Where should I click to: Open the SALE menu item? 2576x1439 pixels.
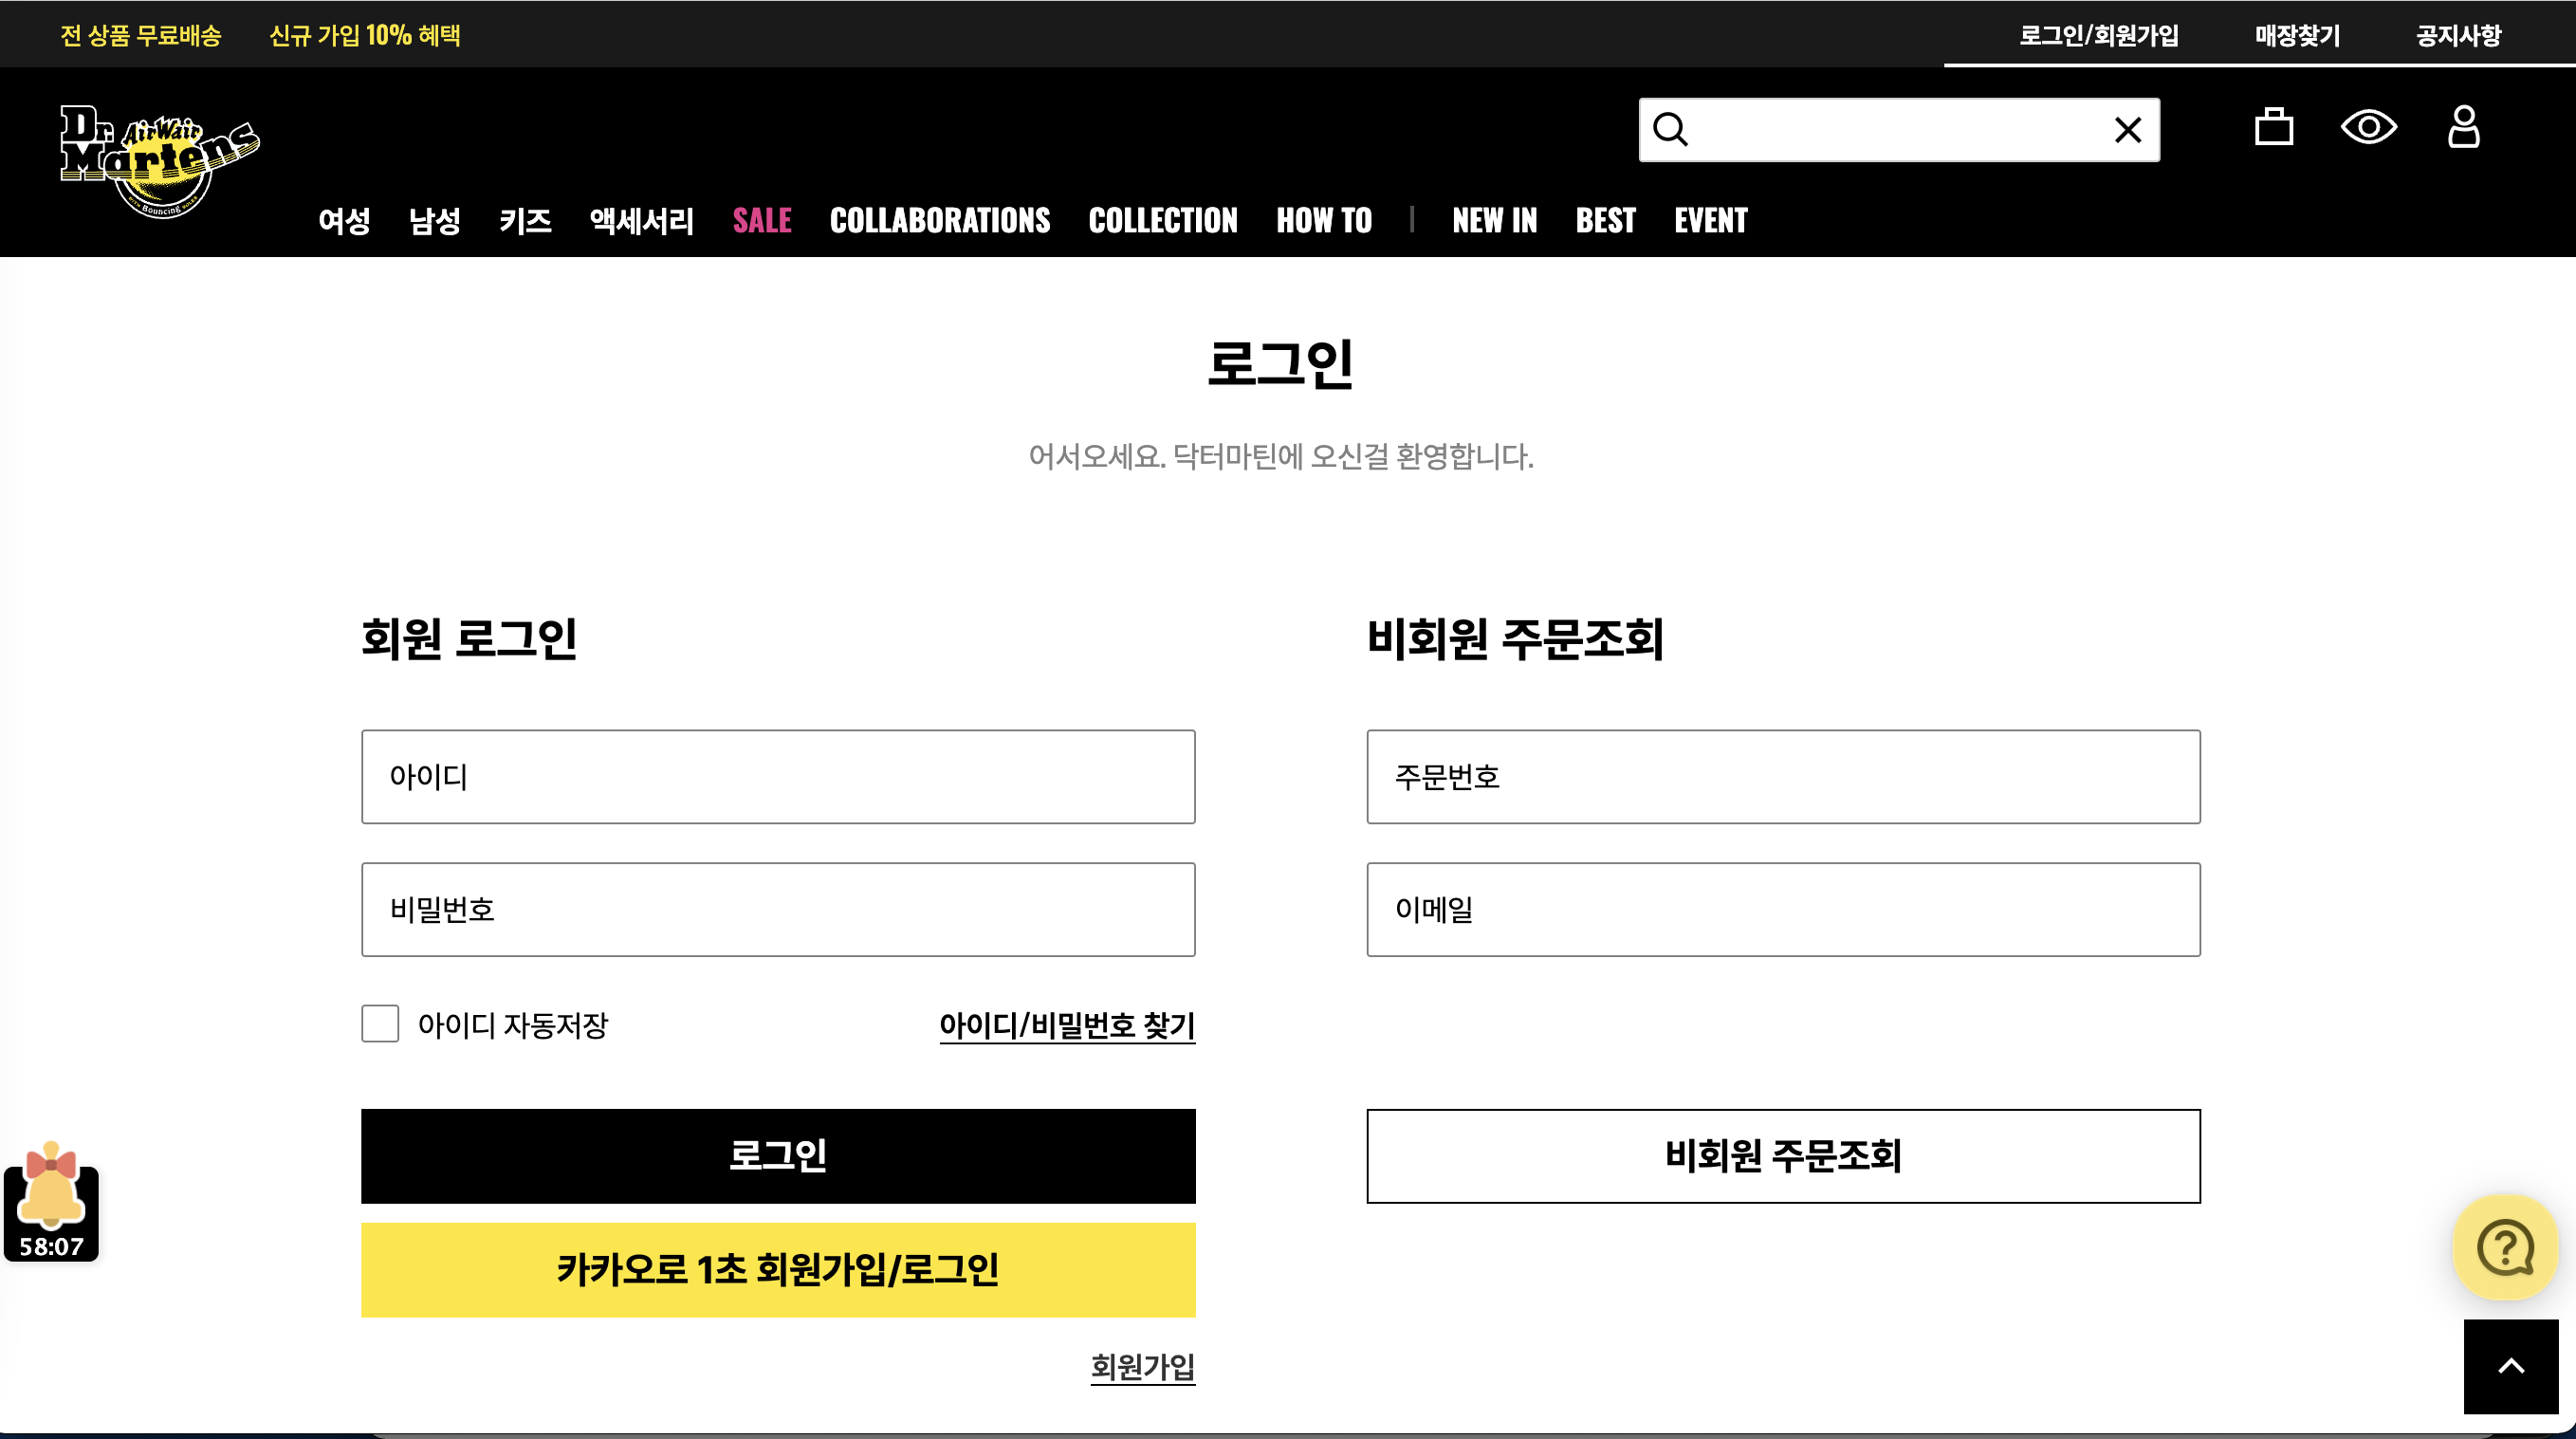[762, 220]
